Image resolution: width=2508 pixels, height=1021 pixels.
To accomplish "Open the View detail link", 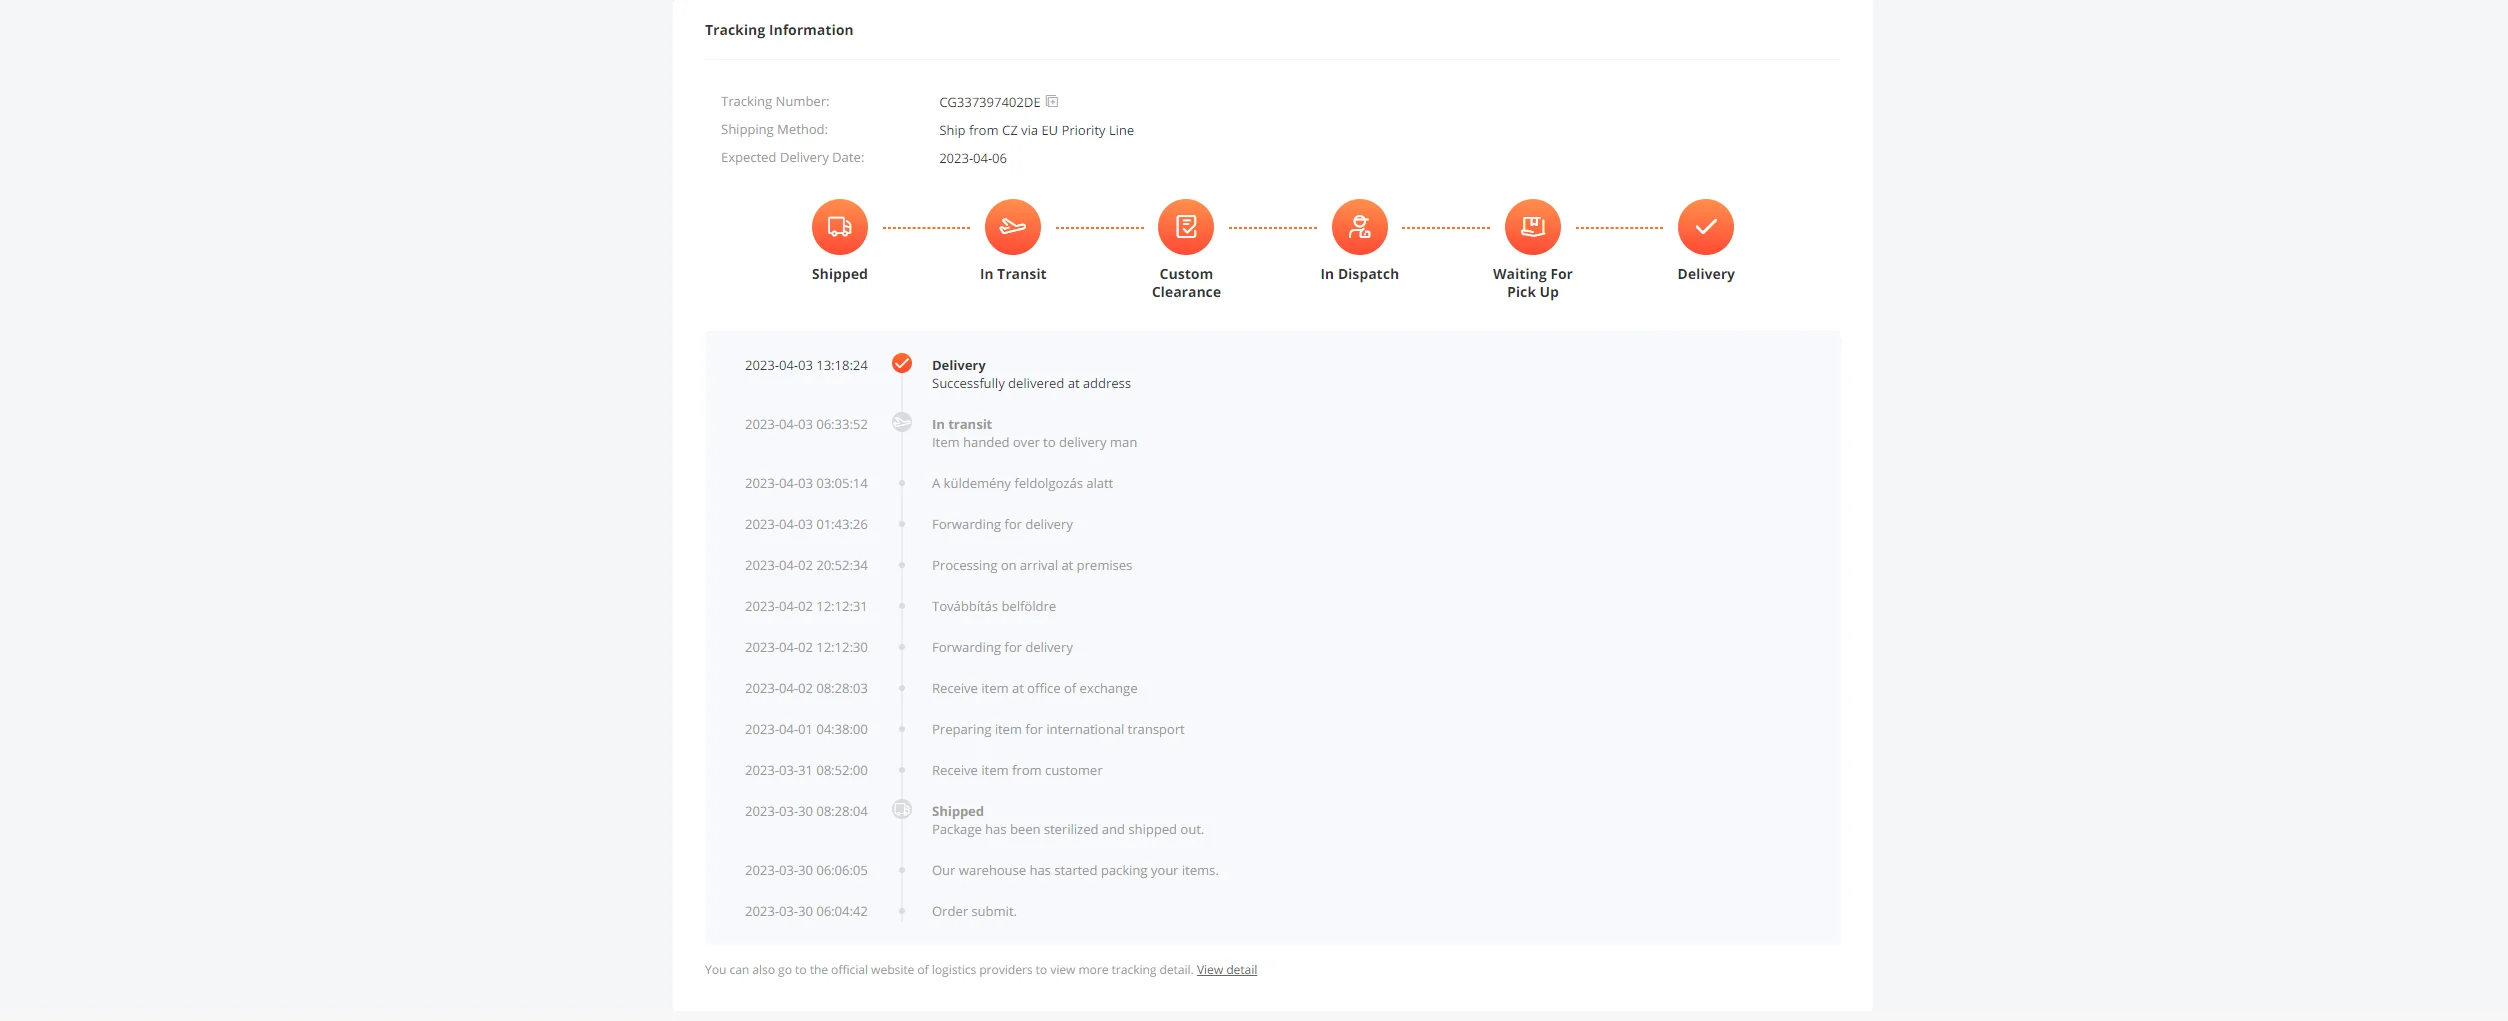I will coord(1226,970).
